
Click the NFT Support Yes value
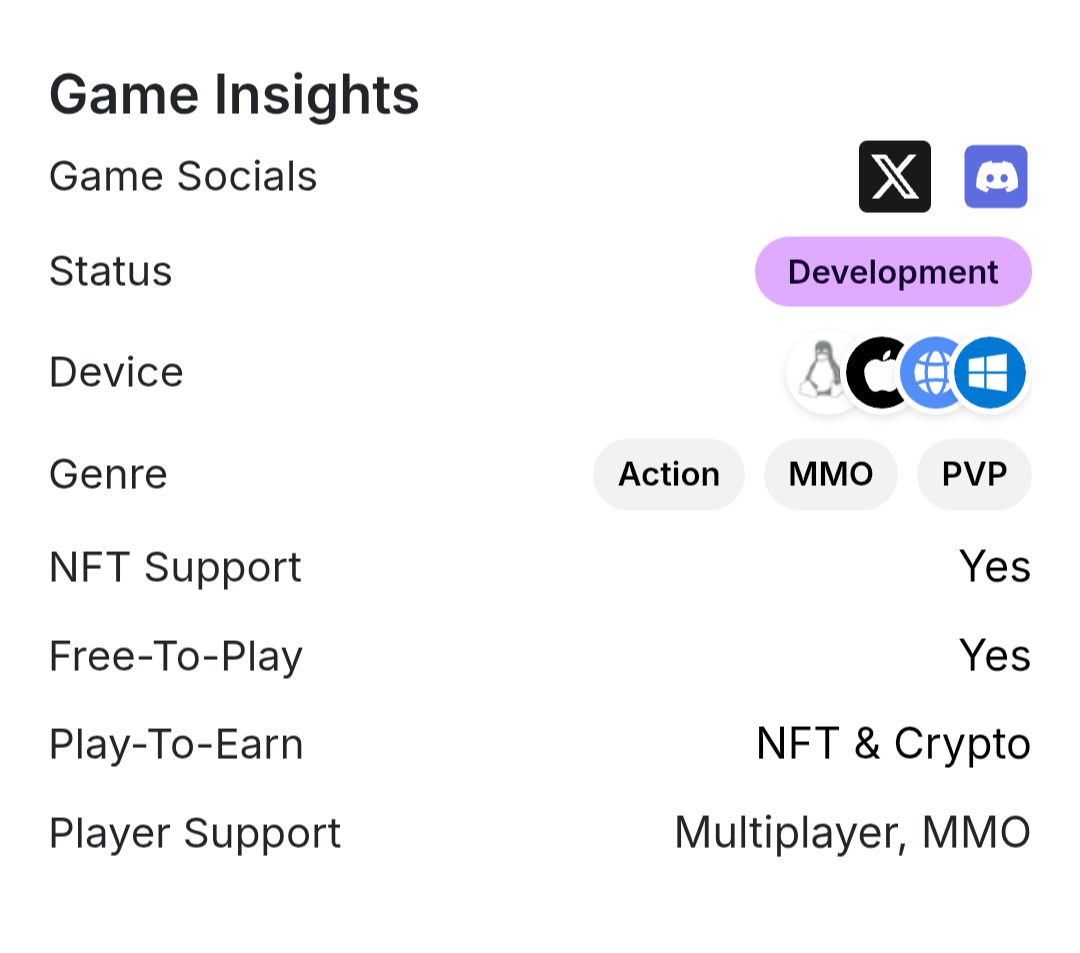click(x=995, y=567)
